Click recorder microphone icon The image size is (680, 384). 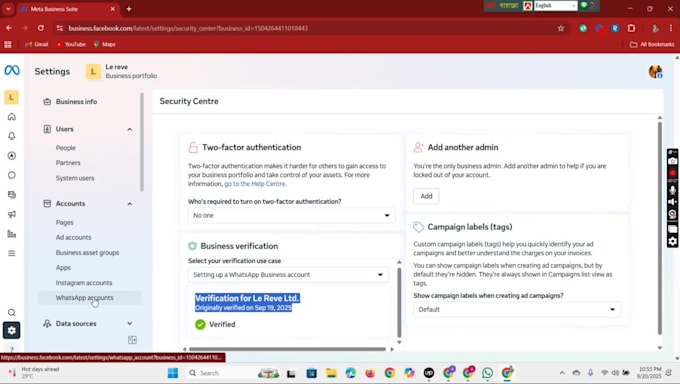pos(673,190)
